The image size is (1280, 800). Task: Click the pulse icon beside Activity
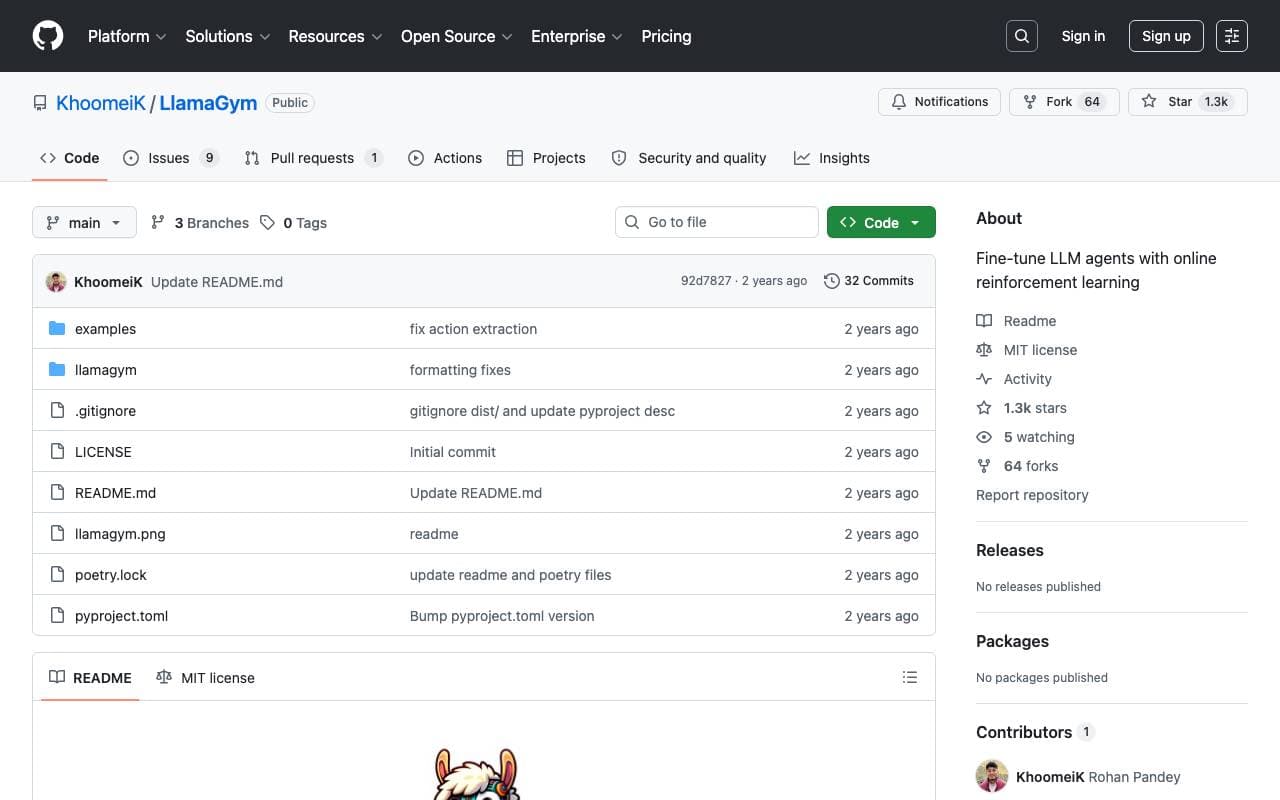point(984,379)
